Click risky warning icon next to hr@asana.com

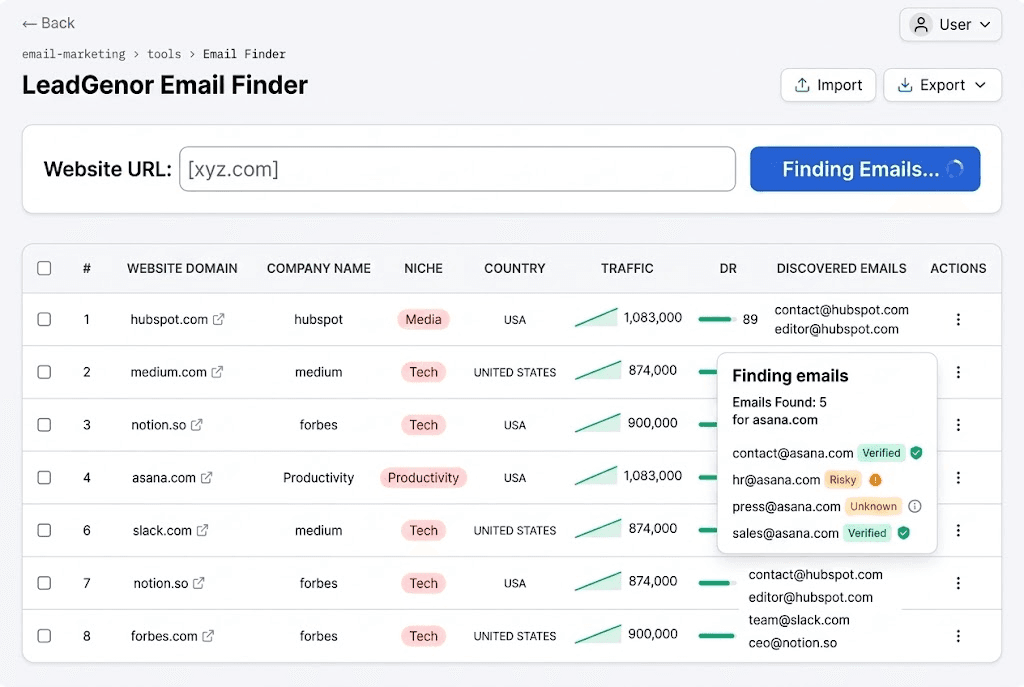875,480
